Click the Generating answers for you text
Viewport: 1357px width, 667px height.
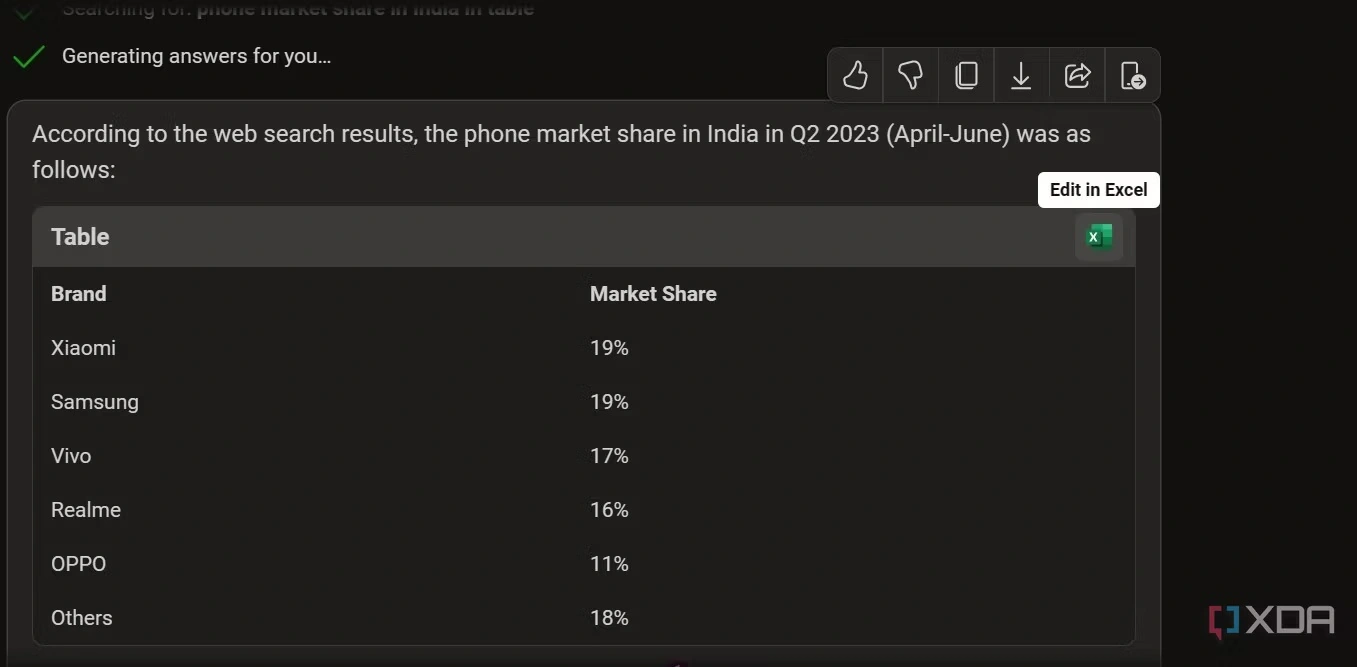pos(196,56)
